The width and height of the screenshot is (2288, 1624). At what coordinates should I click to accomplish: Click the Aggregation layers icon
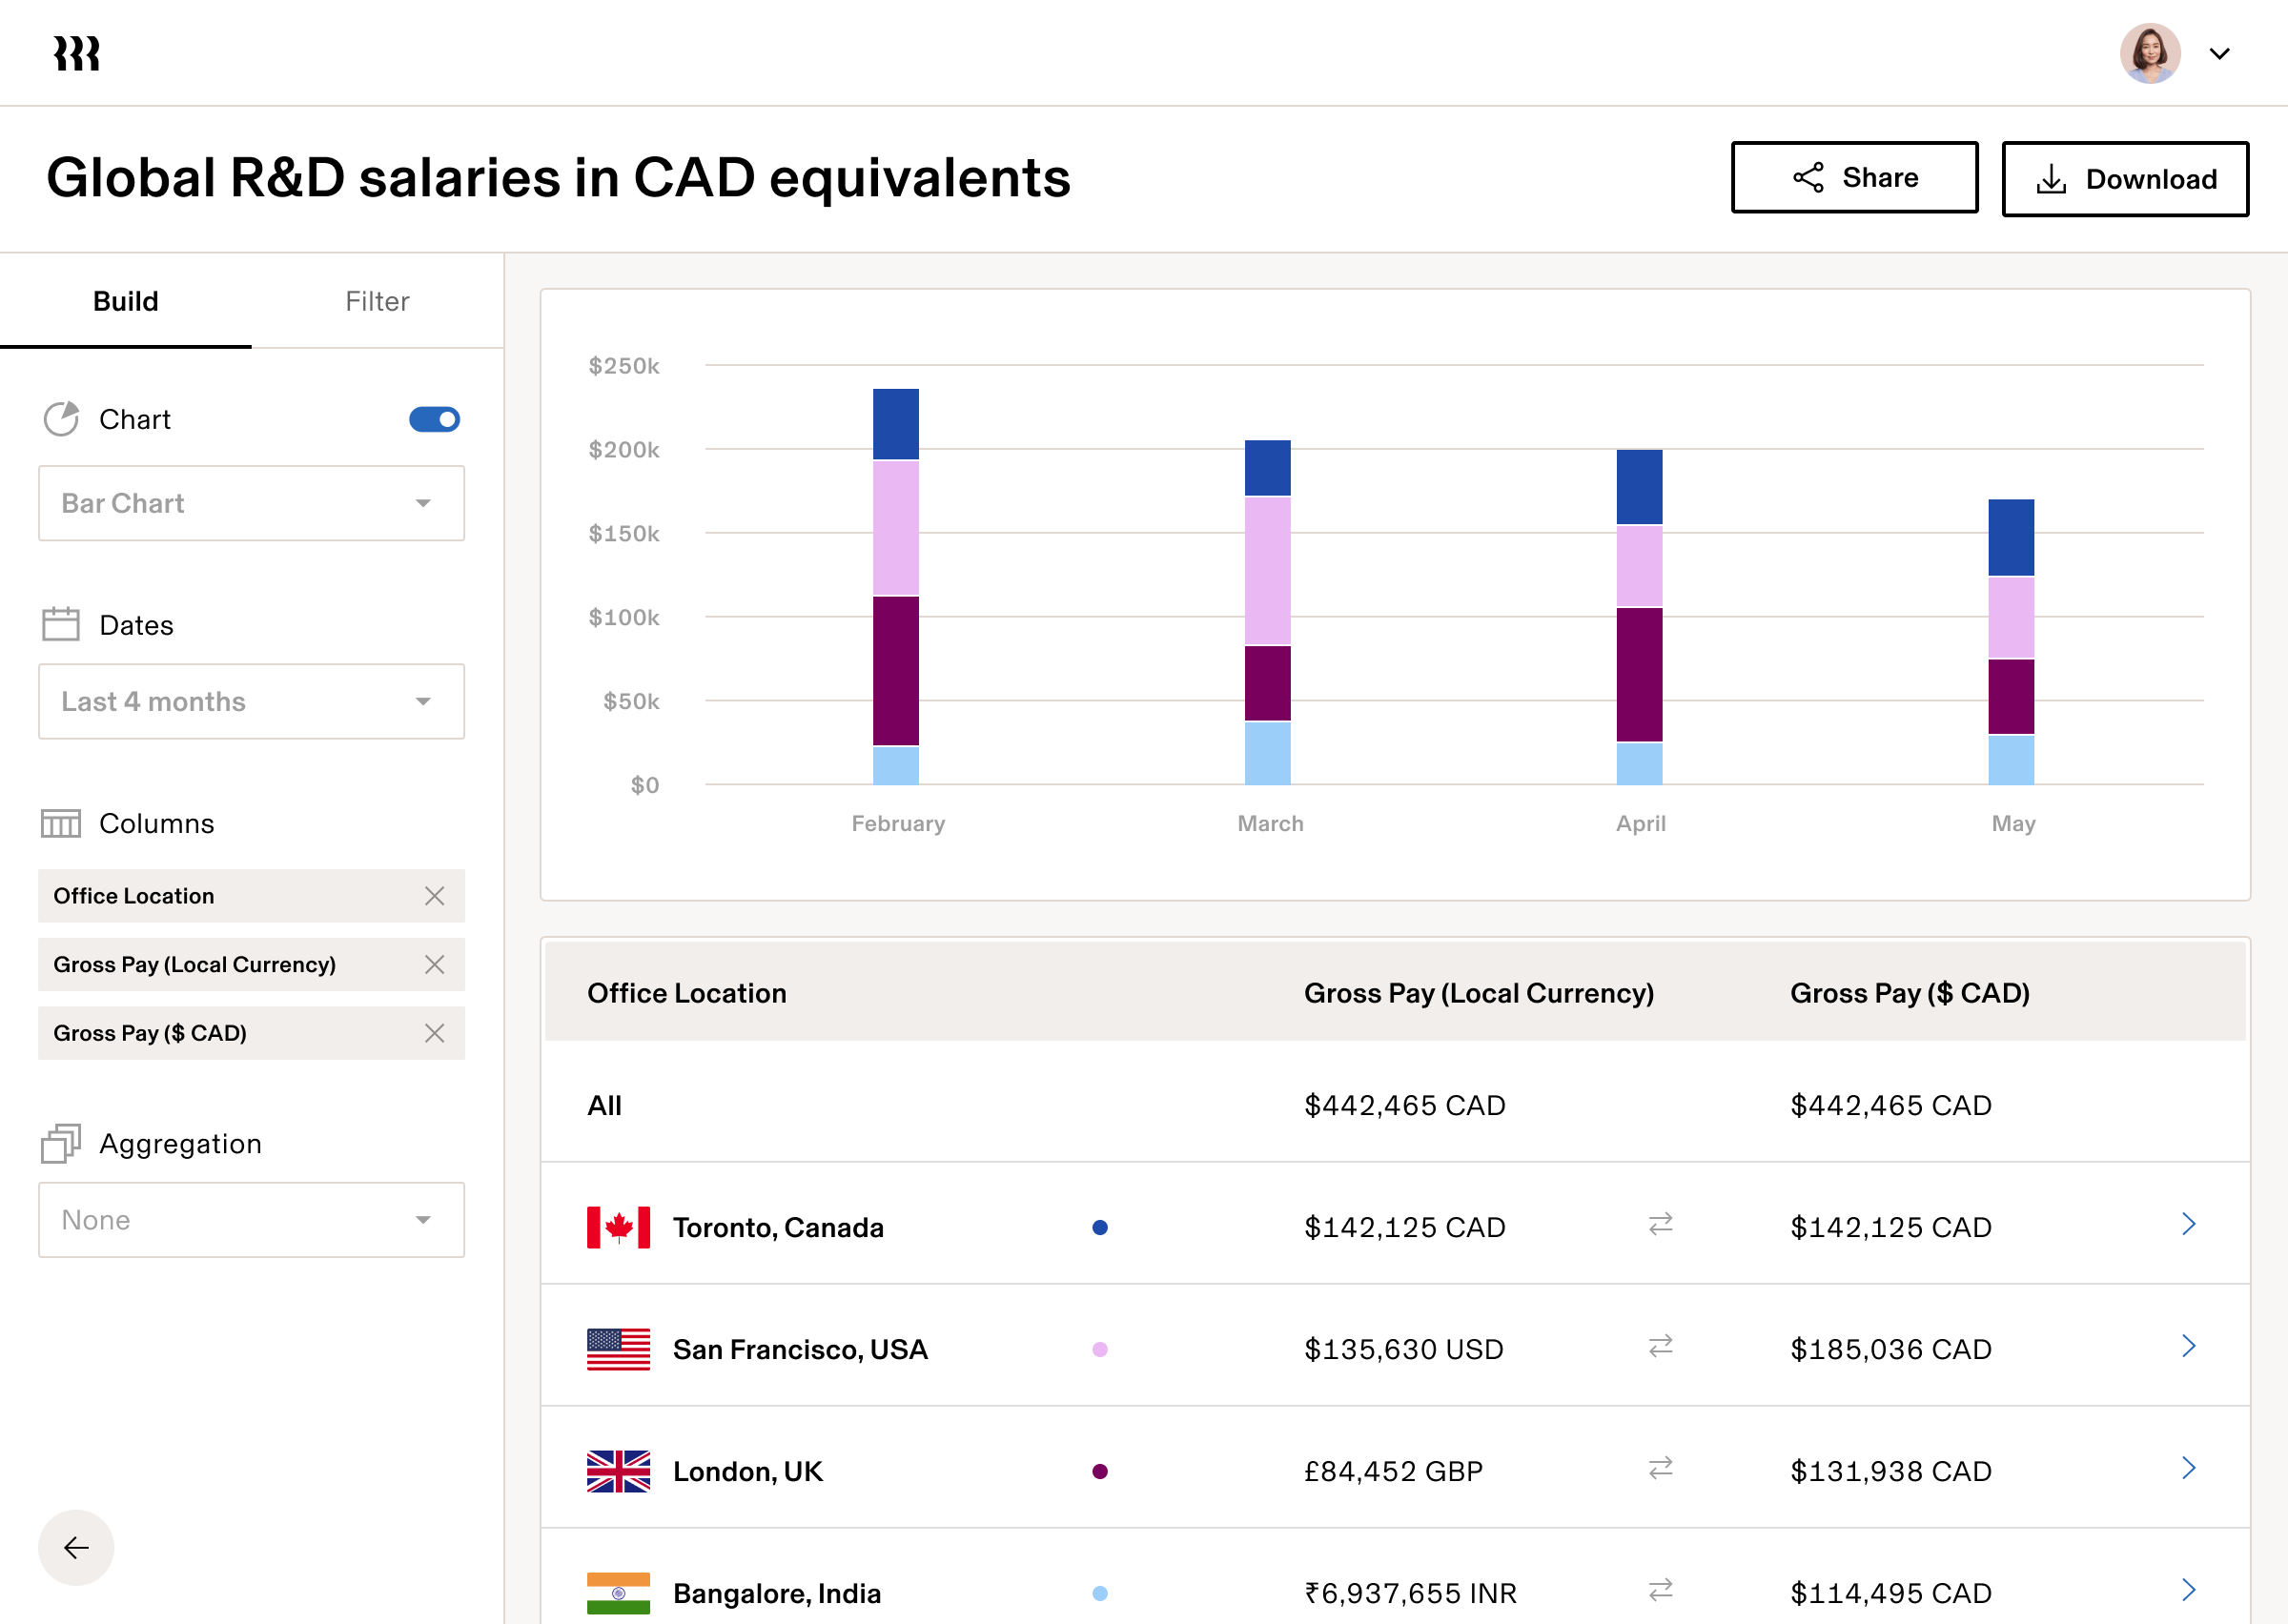[x=61, y=1143]
